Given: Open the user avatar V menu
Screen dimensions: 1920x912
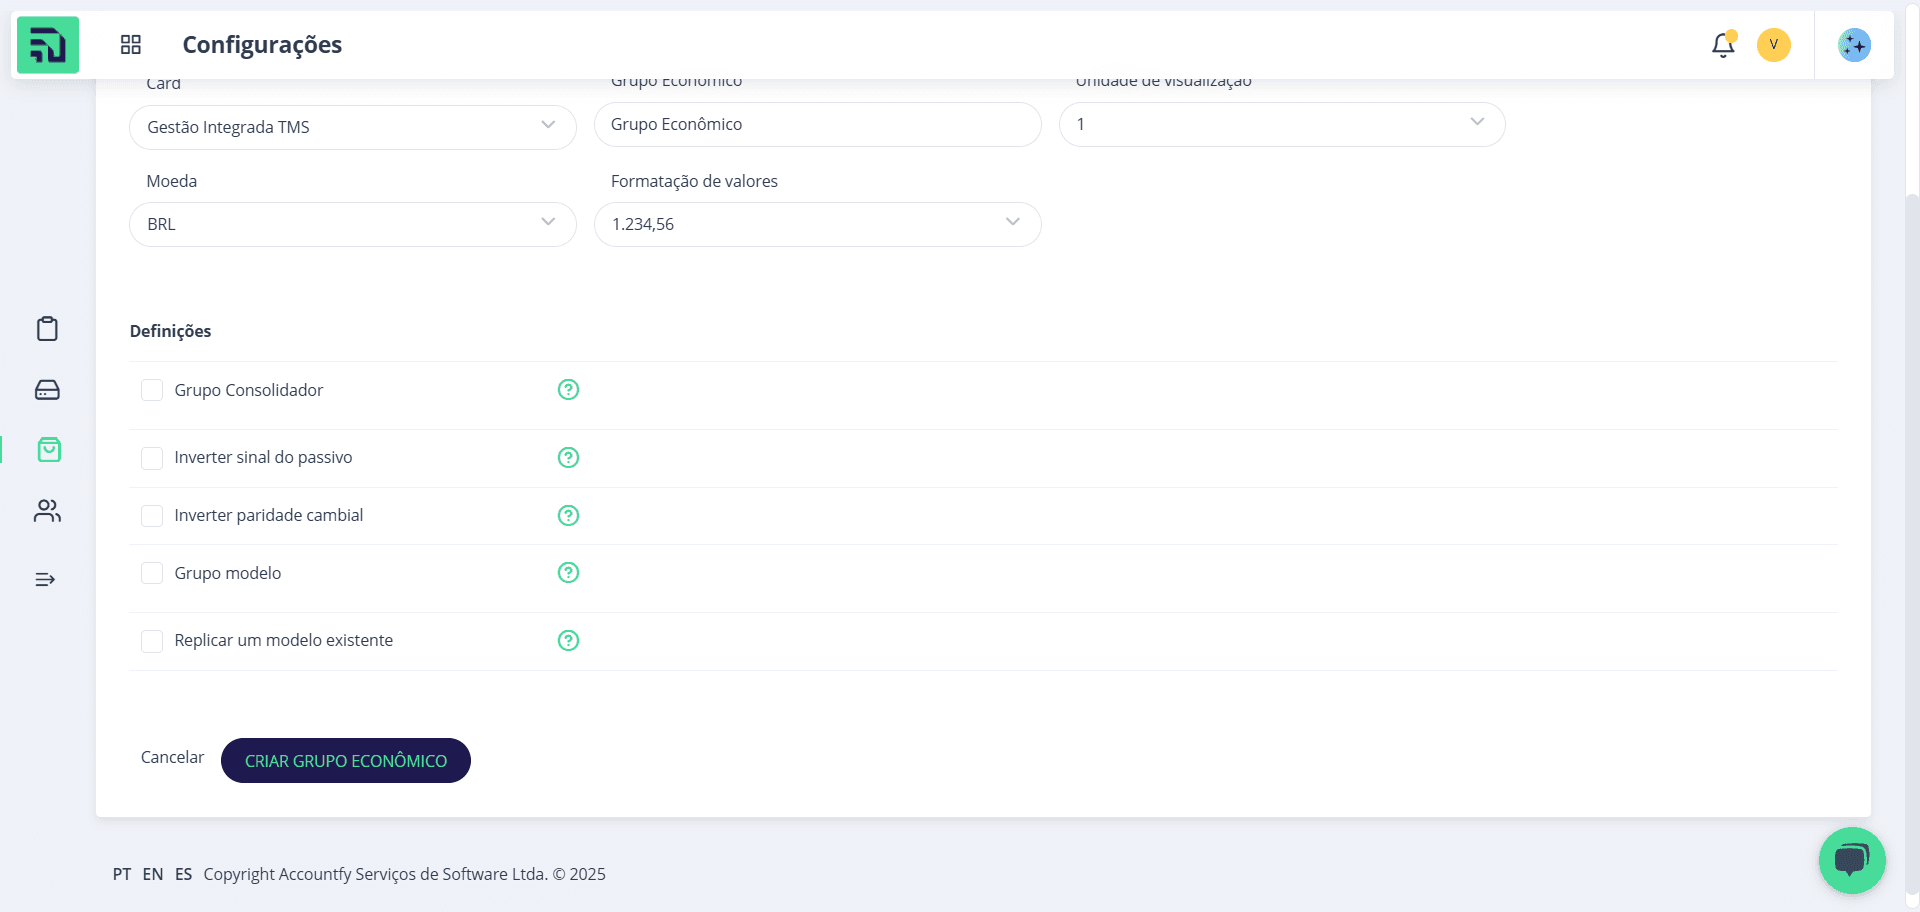Looking at the screenshot, I should coord(1774,45).
